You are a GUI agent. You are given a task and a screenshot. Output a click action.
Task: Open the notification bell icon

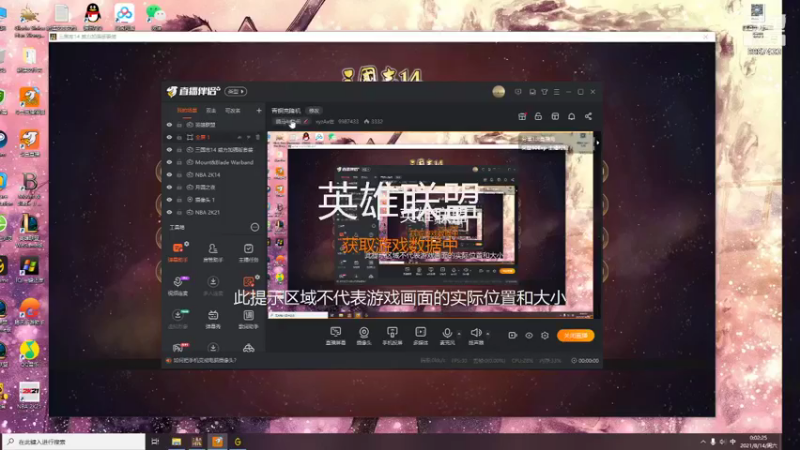click(571, 116)
